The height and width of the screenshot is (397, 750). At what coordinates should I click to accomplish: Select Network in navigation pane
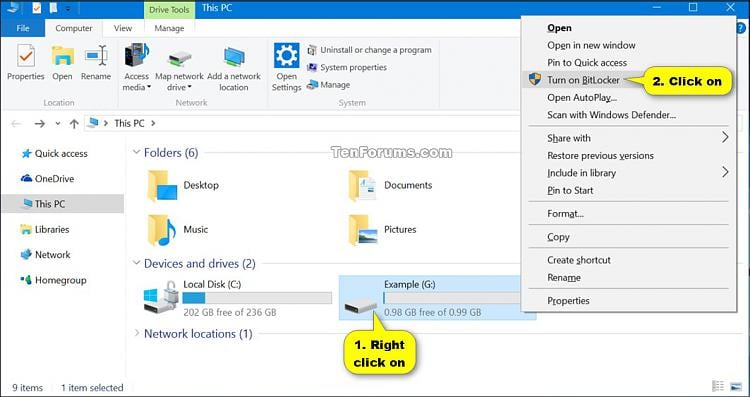[x=46, y=255]
